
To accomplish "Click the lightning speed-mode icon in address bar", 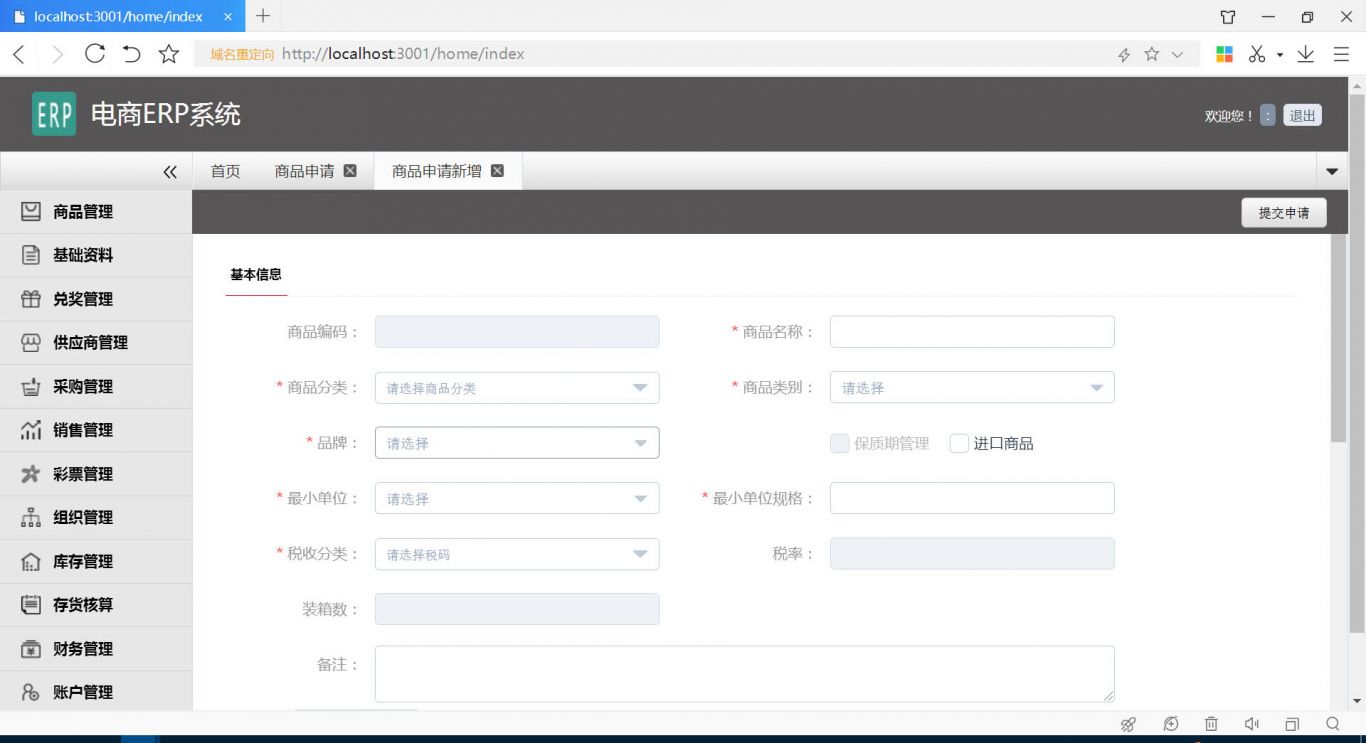I will (x=1124, y=55).
